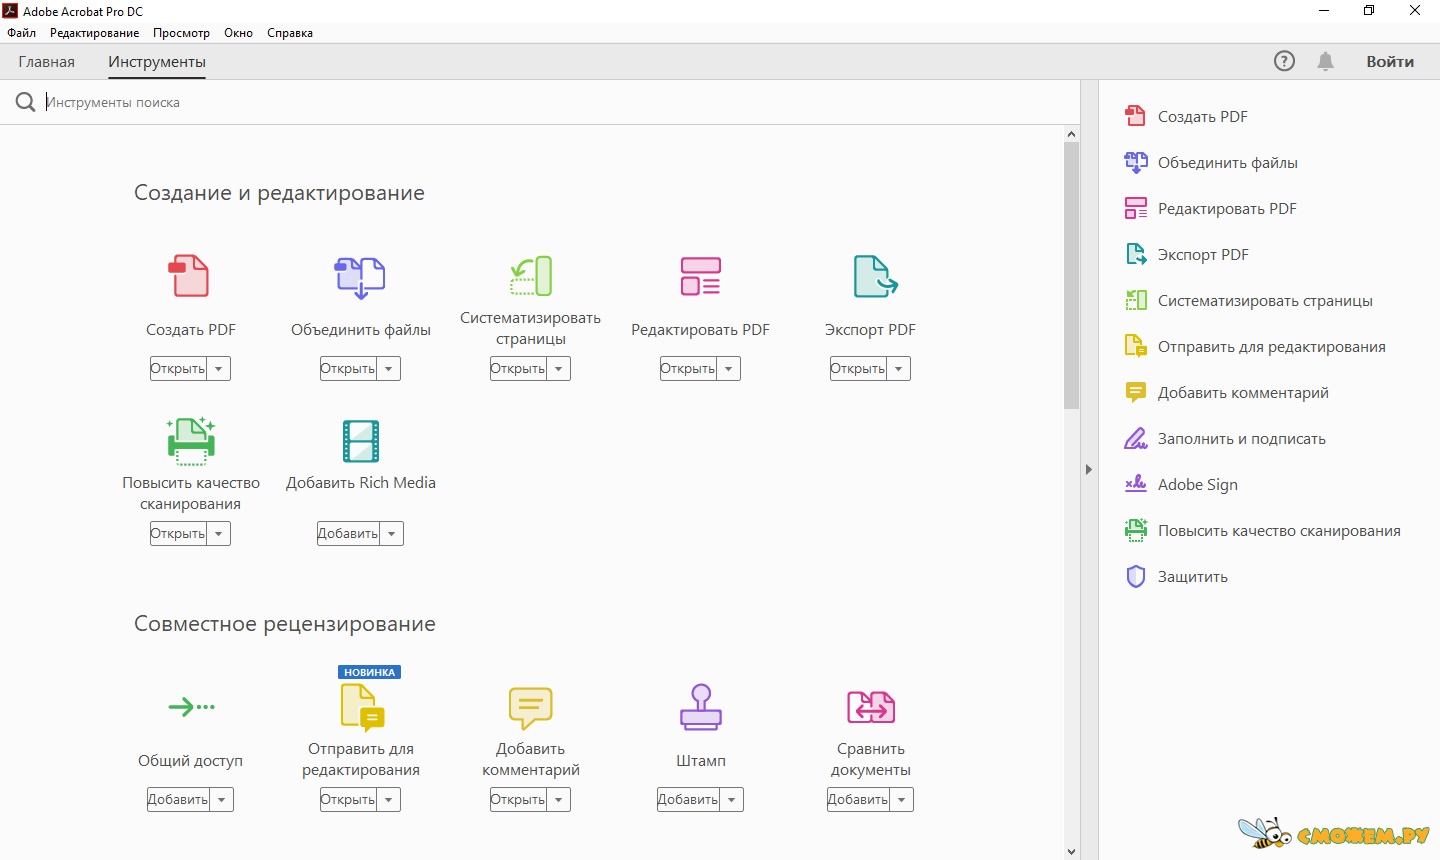This screenshot has width=1440, height=860.
Task: Click Adobe Sign label in right sidebar
Action: [1198, 485]
